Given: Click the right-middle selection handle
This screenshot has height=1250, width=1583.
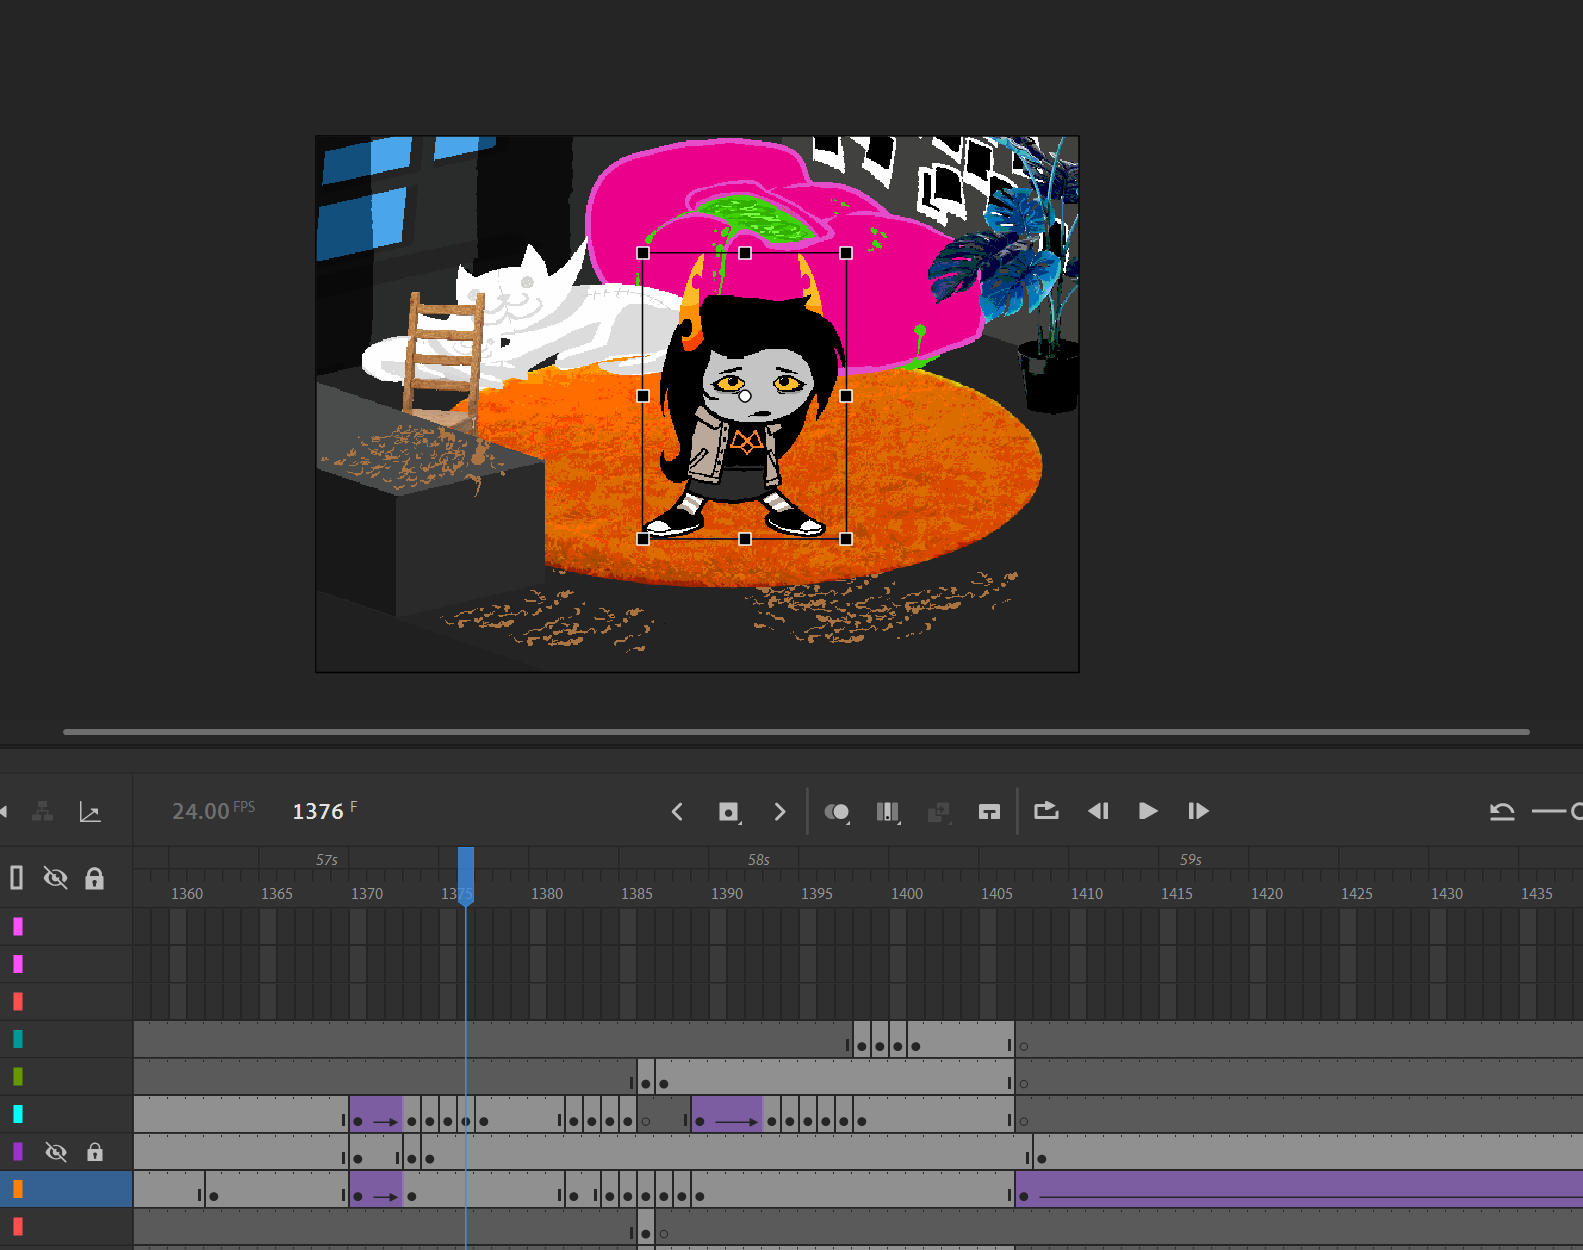Looking at the screenshot, I should coord(846,396).
